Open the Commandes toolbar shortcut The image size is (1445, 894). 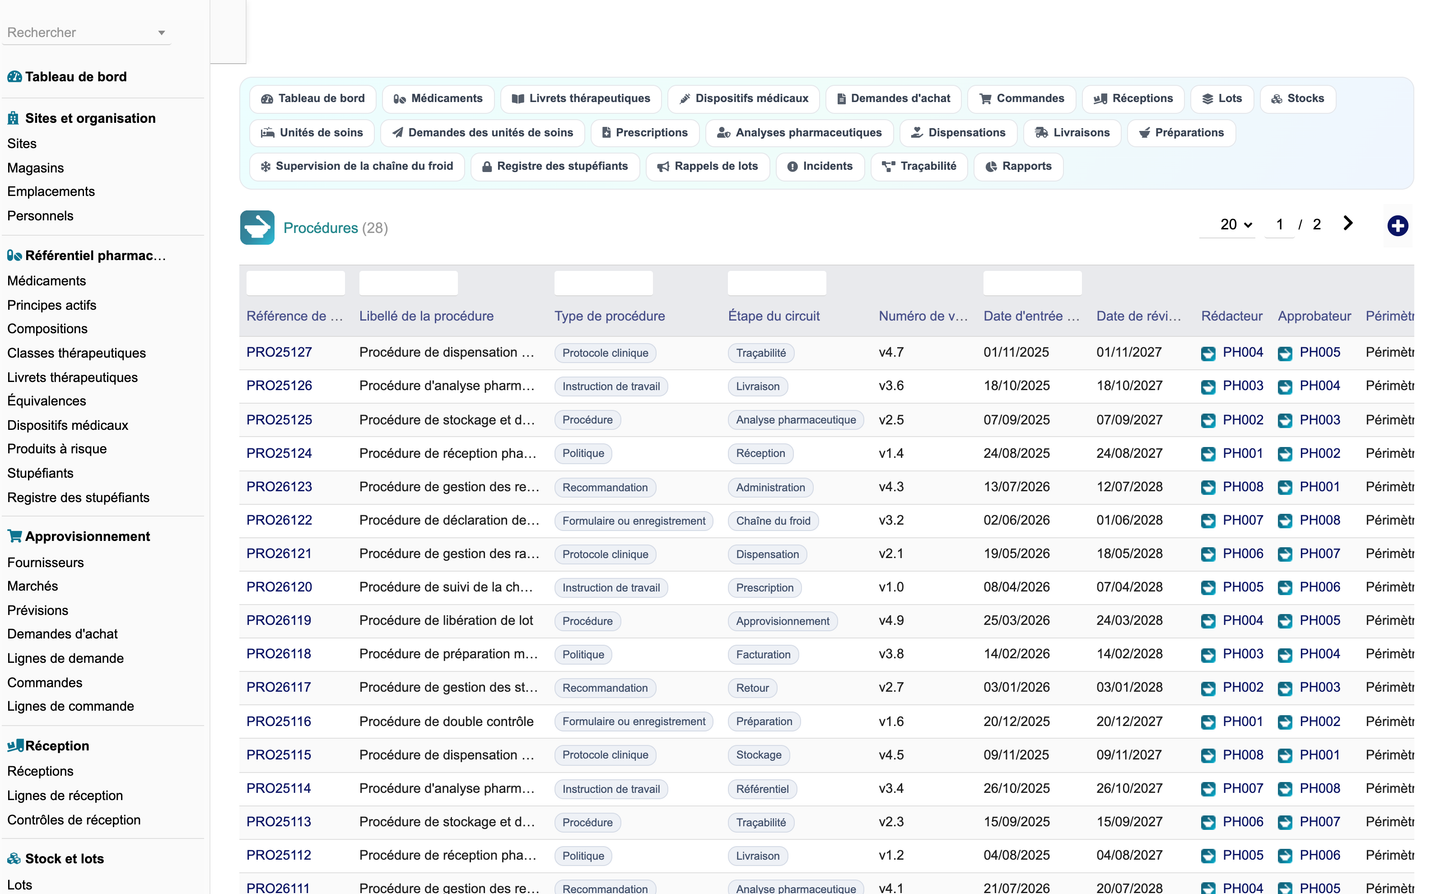pos(1022,99)
